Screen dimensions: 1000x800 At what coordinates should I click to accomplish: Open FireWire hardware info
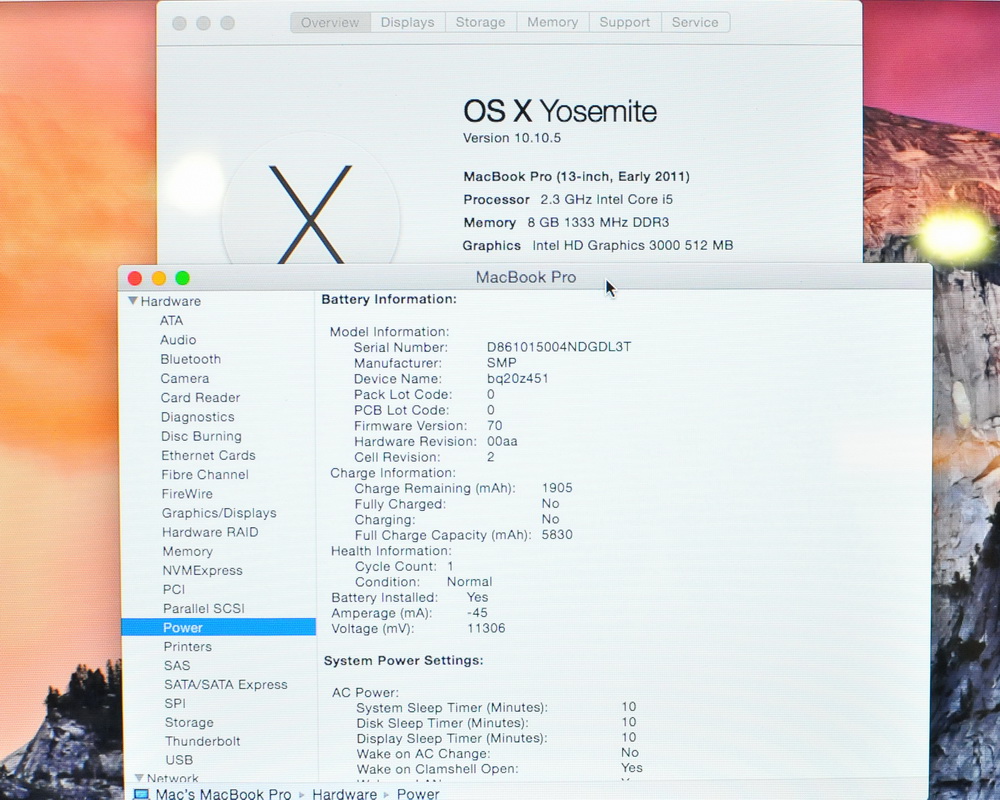pos(187,494)
